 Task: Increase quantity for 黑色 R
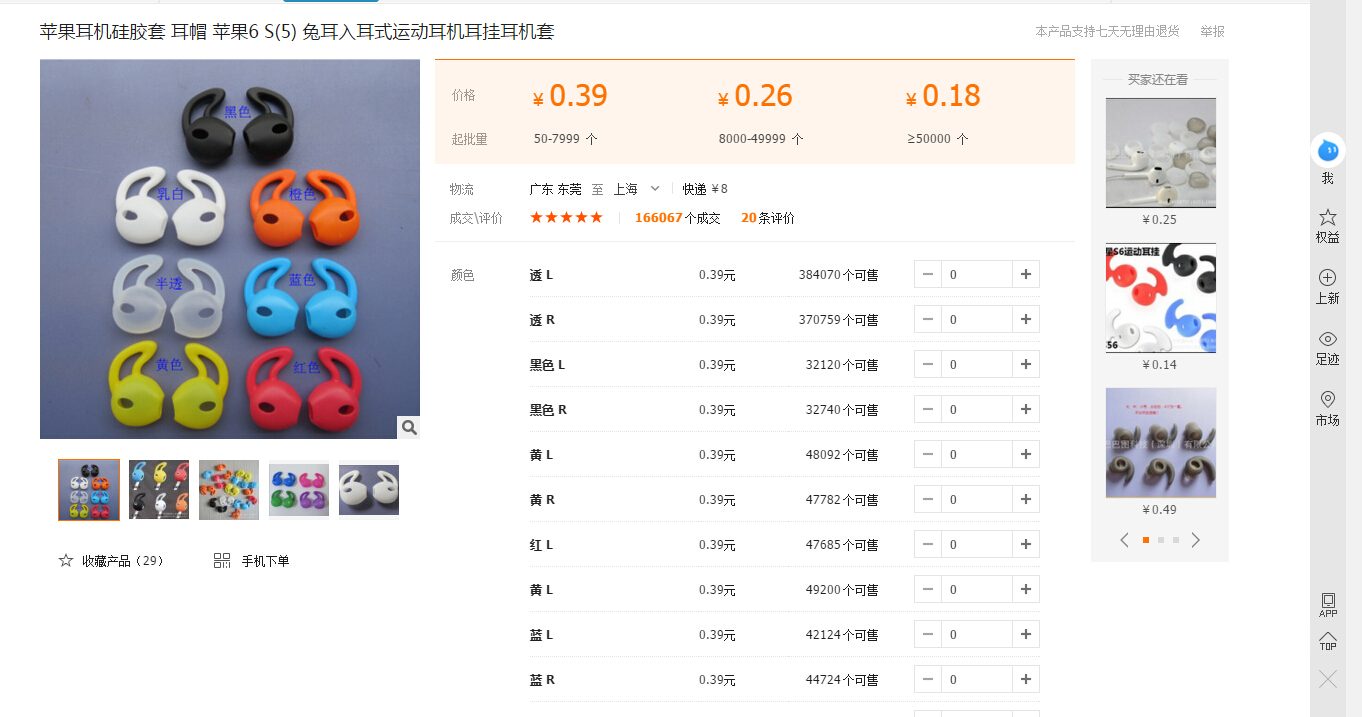pyautogui.click(x=1026, y=409)
